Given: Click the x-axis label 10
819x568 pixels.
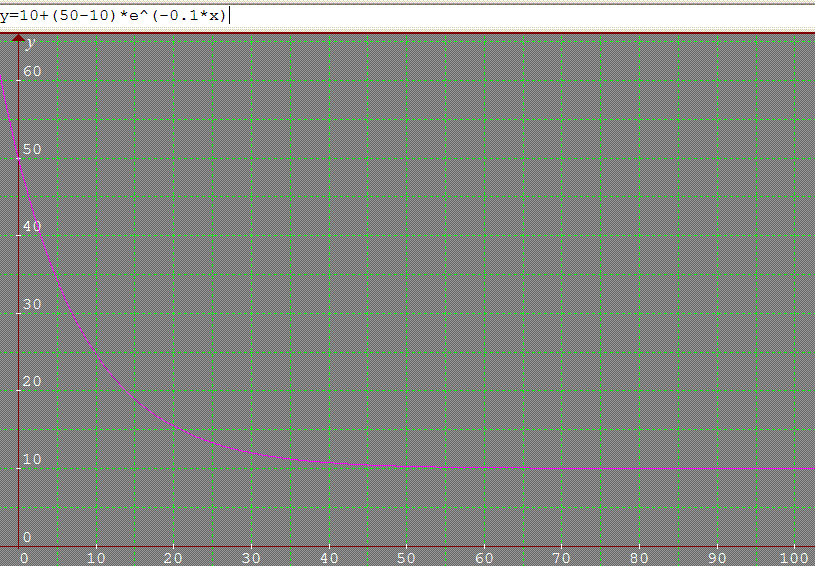Looking at the screenshot, I should 96,558.
